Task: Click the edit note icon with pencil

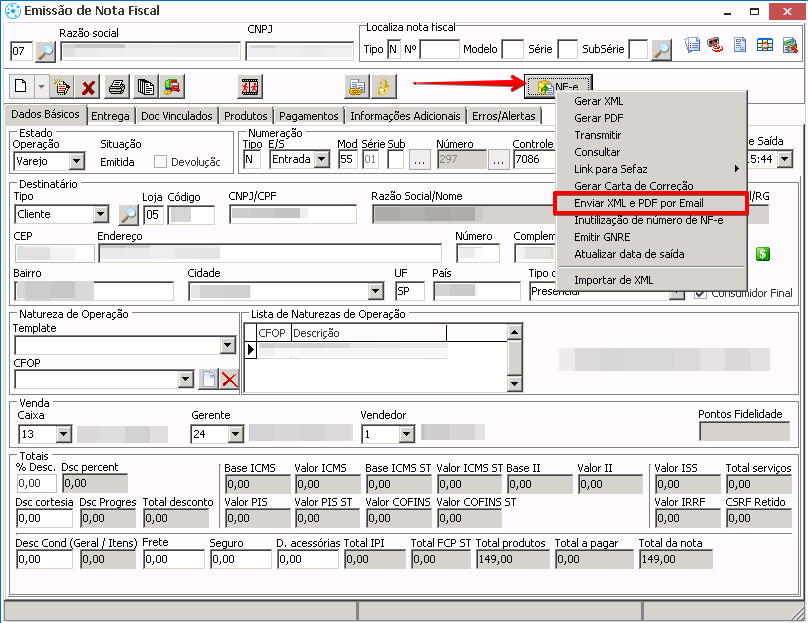Action: coord(62,87)
